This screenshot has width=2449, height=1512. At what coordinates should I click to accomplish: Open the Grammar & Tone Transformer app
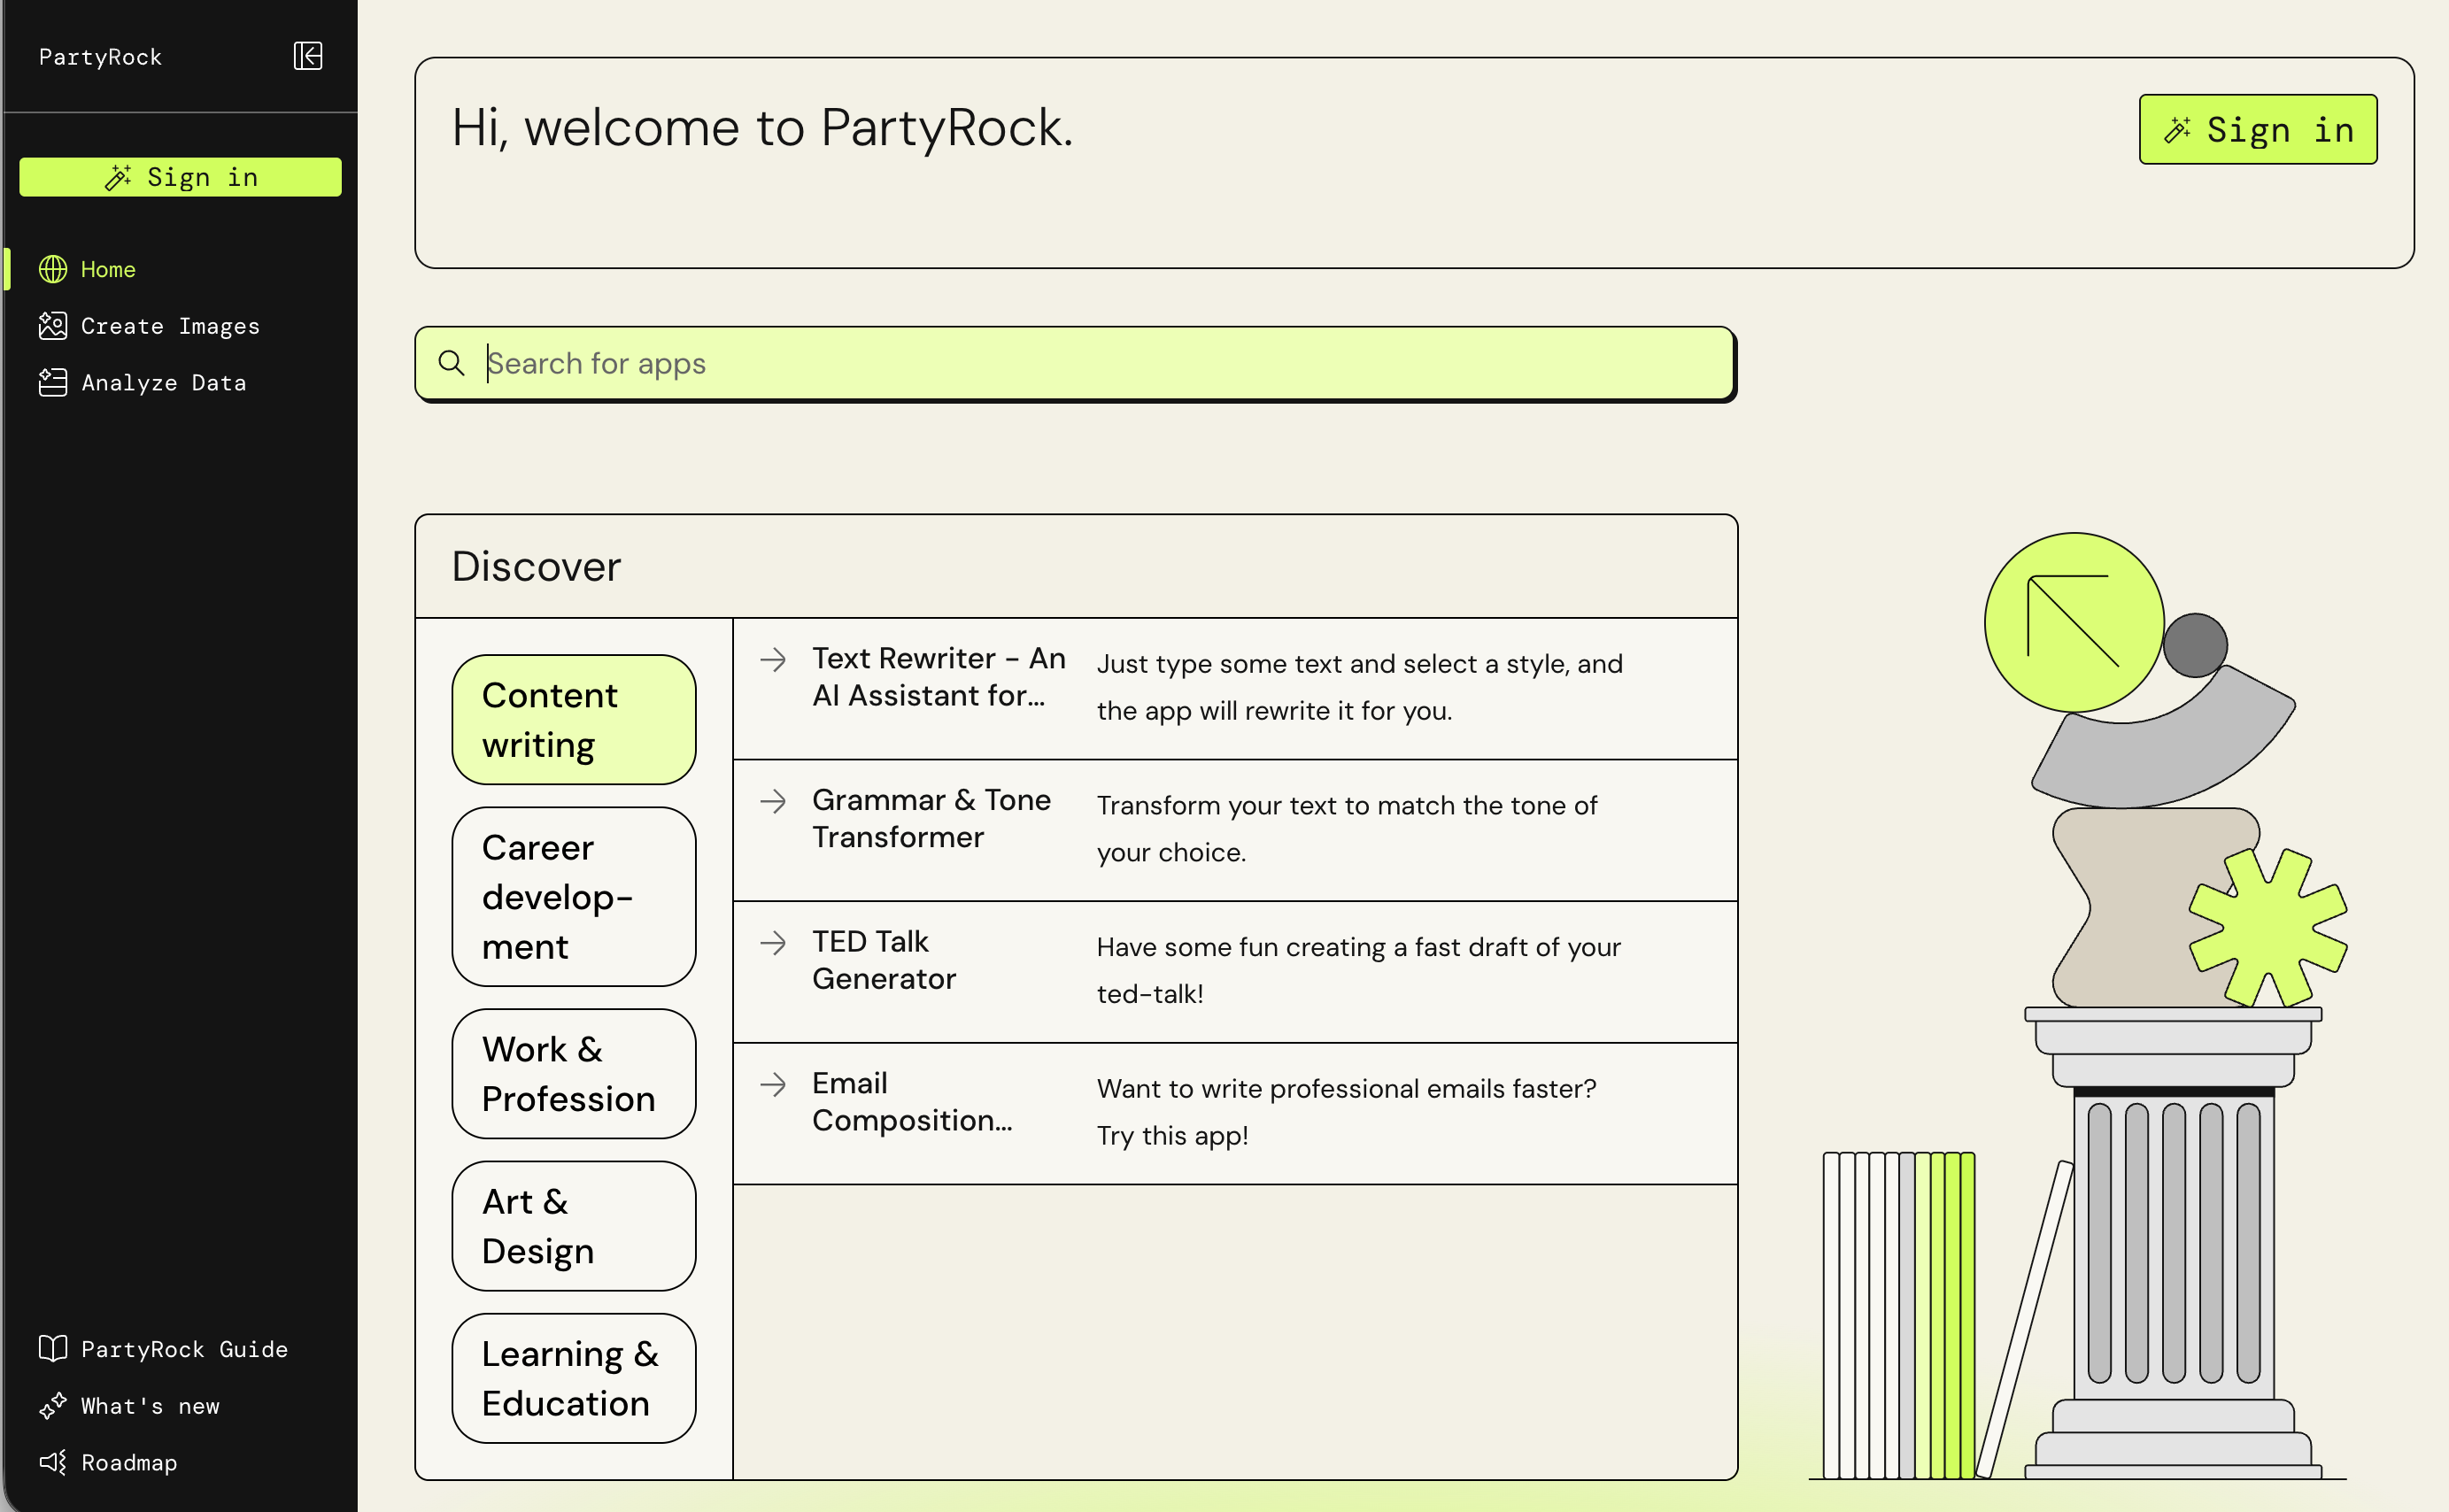[x=930, y=818]
